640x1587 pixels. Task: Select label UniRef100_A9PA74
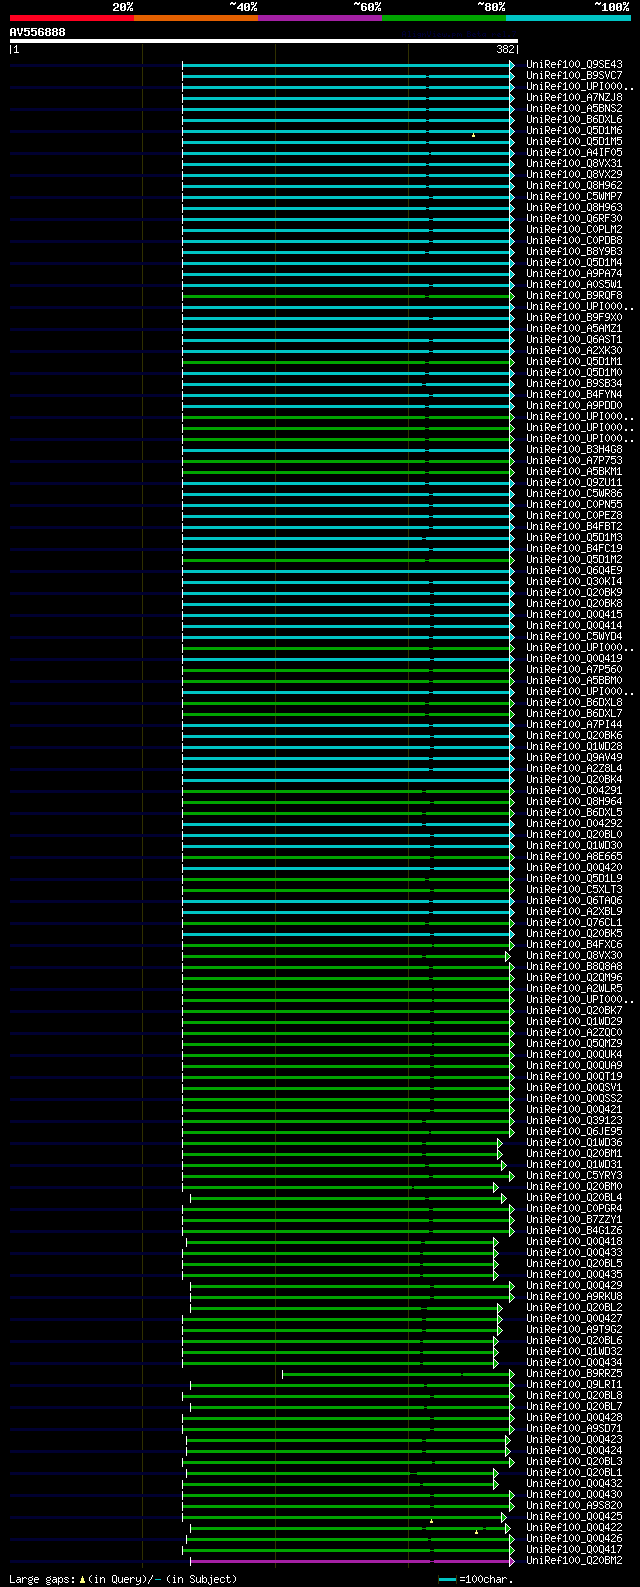point(574,273)
